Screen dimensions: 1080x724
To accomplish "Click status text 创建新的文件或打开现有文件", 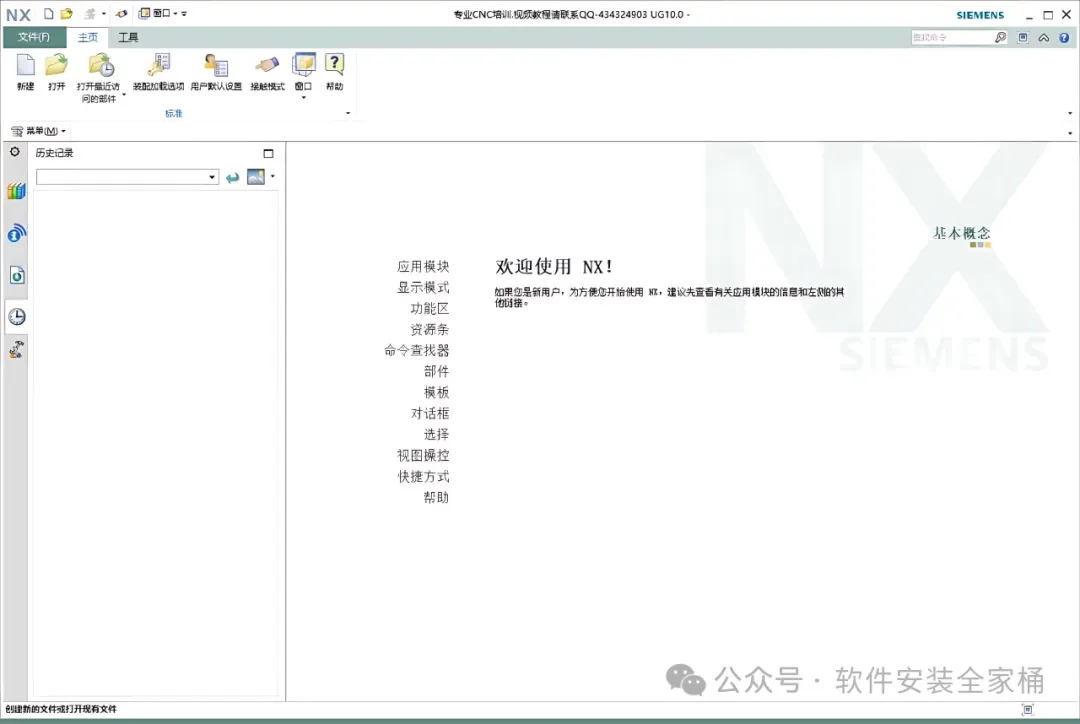I will coord(61,709).
